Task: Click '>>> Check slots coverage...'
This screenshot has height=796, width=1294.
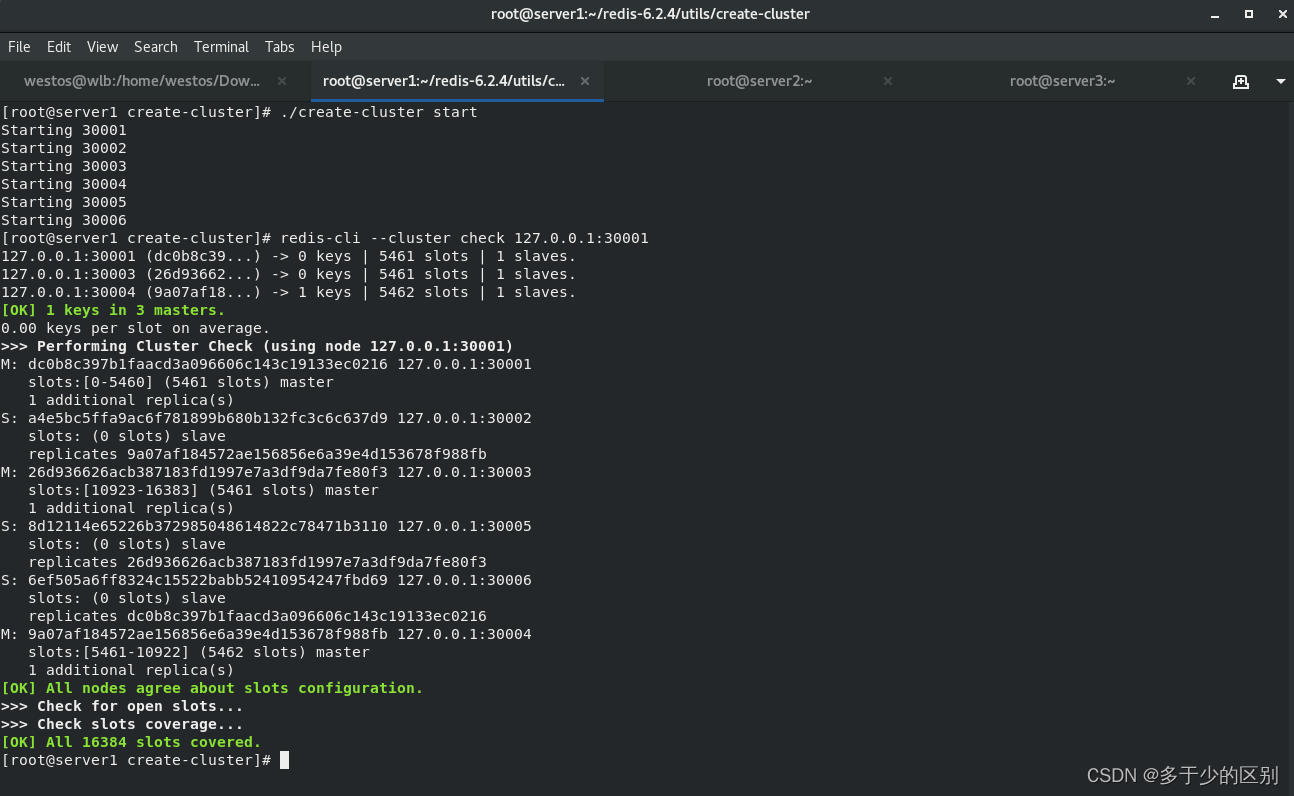Action: (122, 724)
